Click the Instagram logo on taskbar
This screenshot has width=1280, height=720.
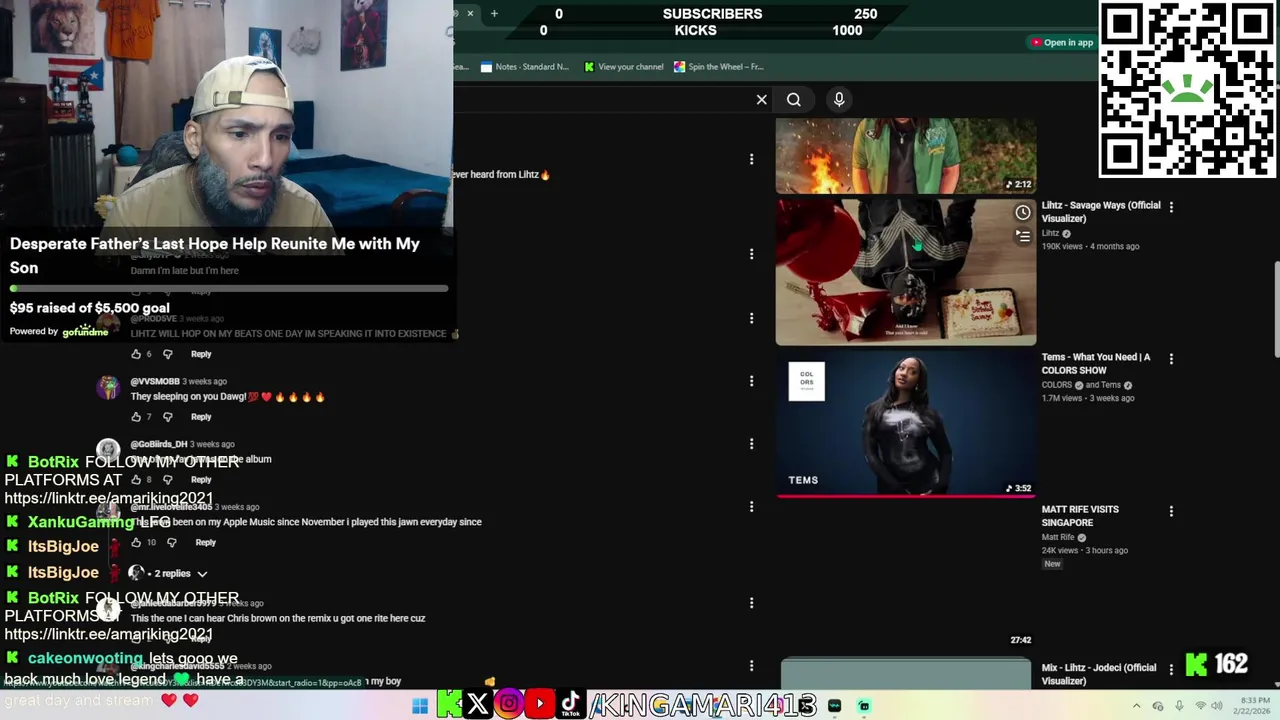click(509, 705)
